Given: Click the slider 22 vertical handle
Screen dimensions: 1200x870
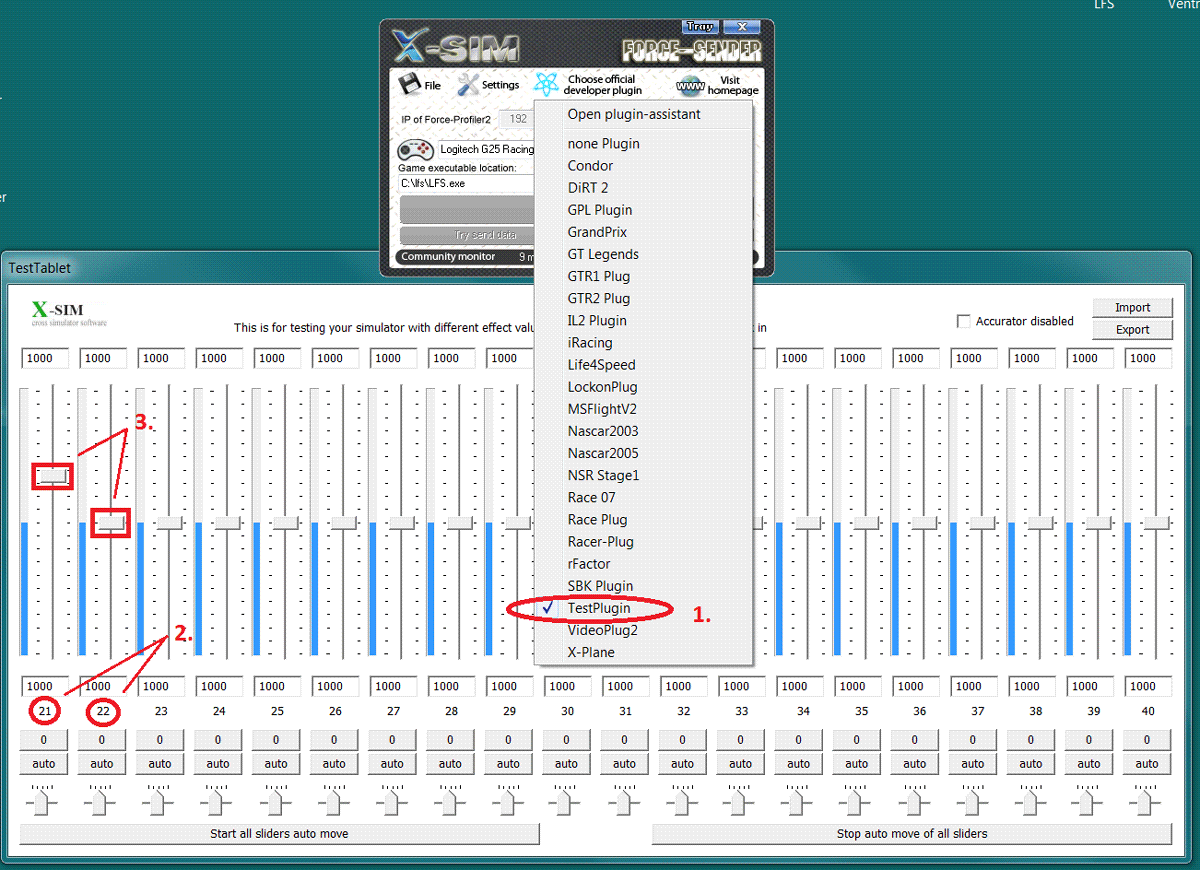Looking at the screenshot, I should click(x=111, y=522).
